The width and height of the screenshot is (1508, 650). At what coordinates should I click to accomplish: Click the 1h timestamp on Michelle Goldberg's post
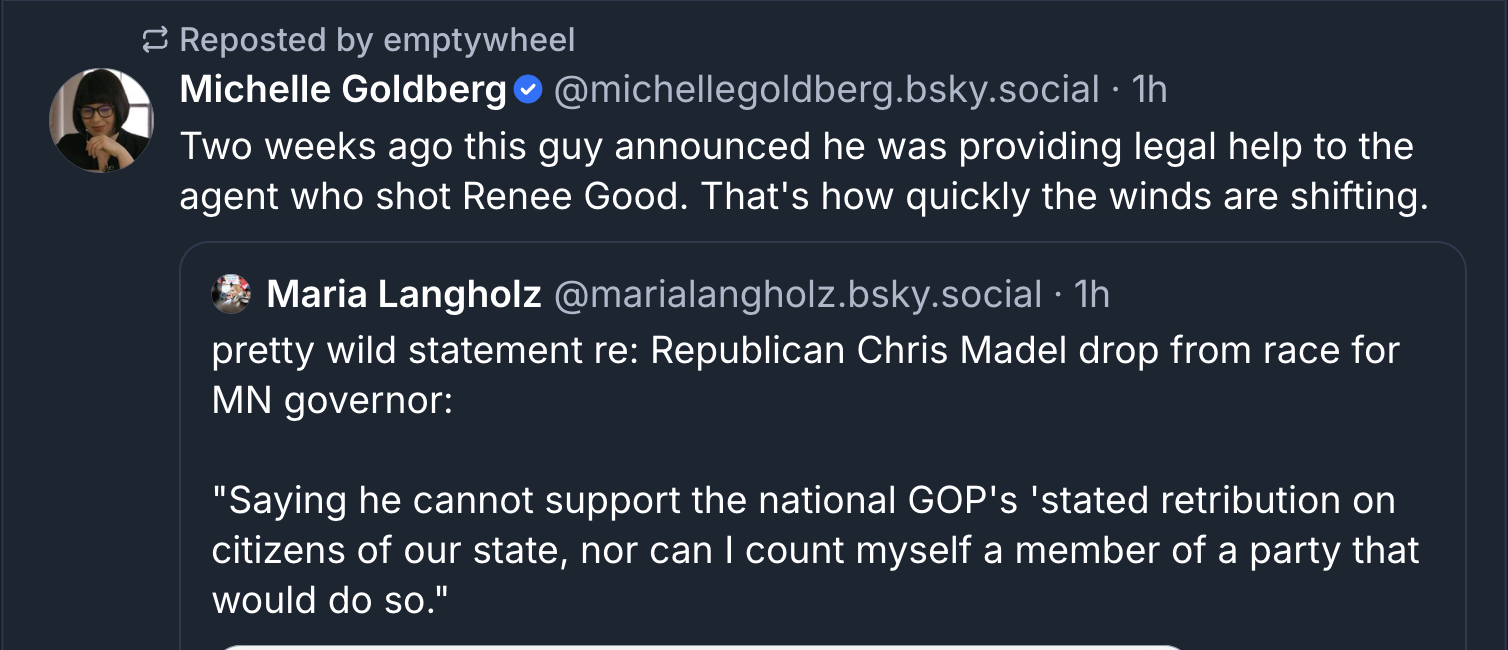(1150, 90)
